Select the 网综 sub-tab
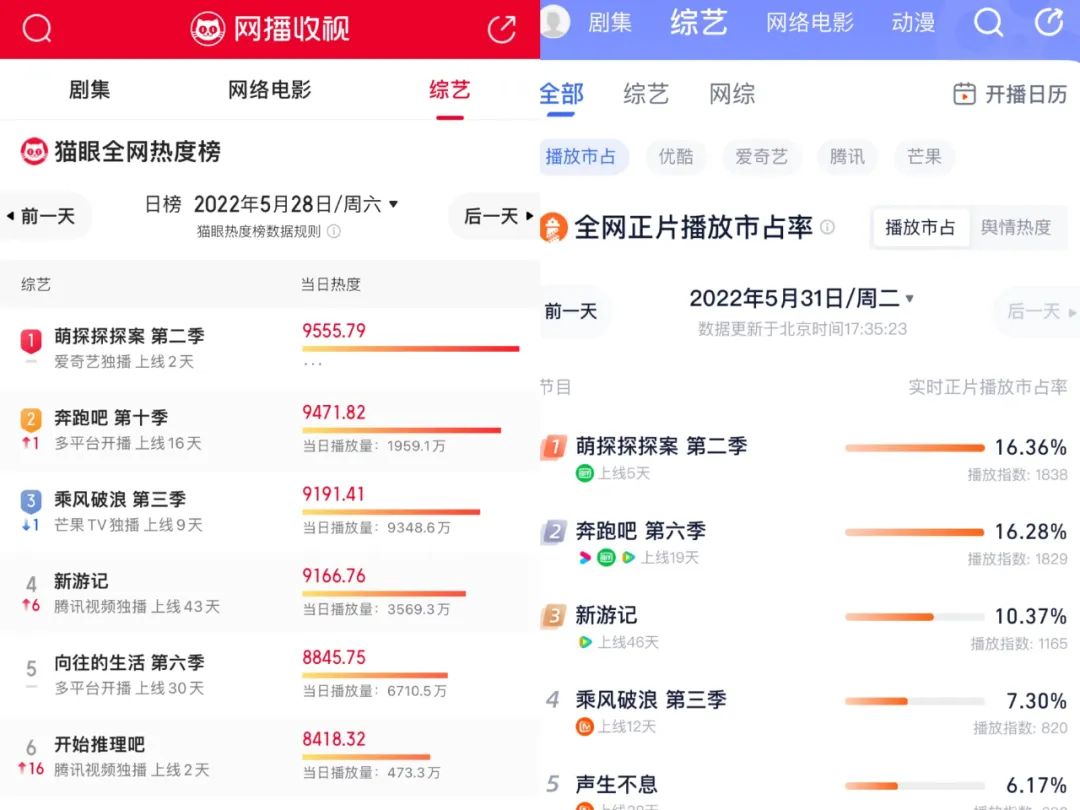 point(732,94)
